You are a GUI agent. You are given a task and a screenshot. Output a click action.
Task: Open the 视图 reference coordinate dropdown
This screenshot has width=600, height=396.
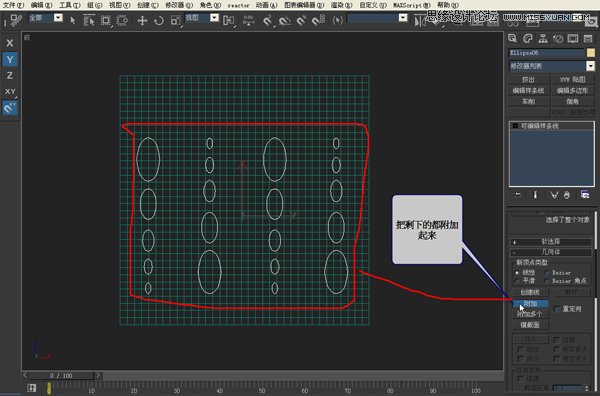click(x=214, y=18)
